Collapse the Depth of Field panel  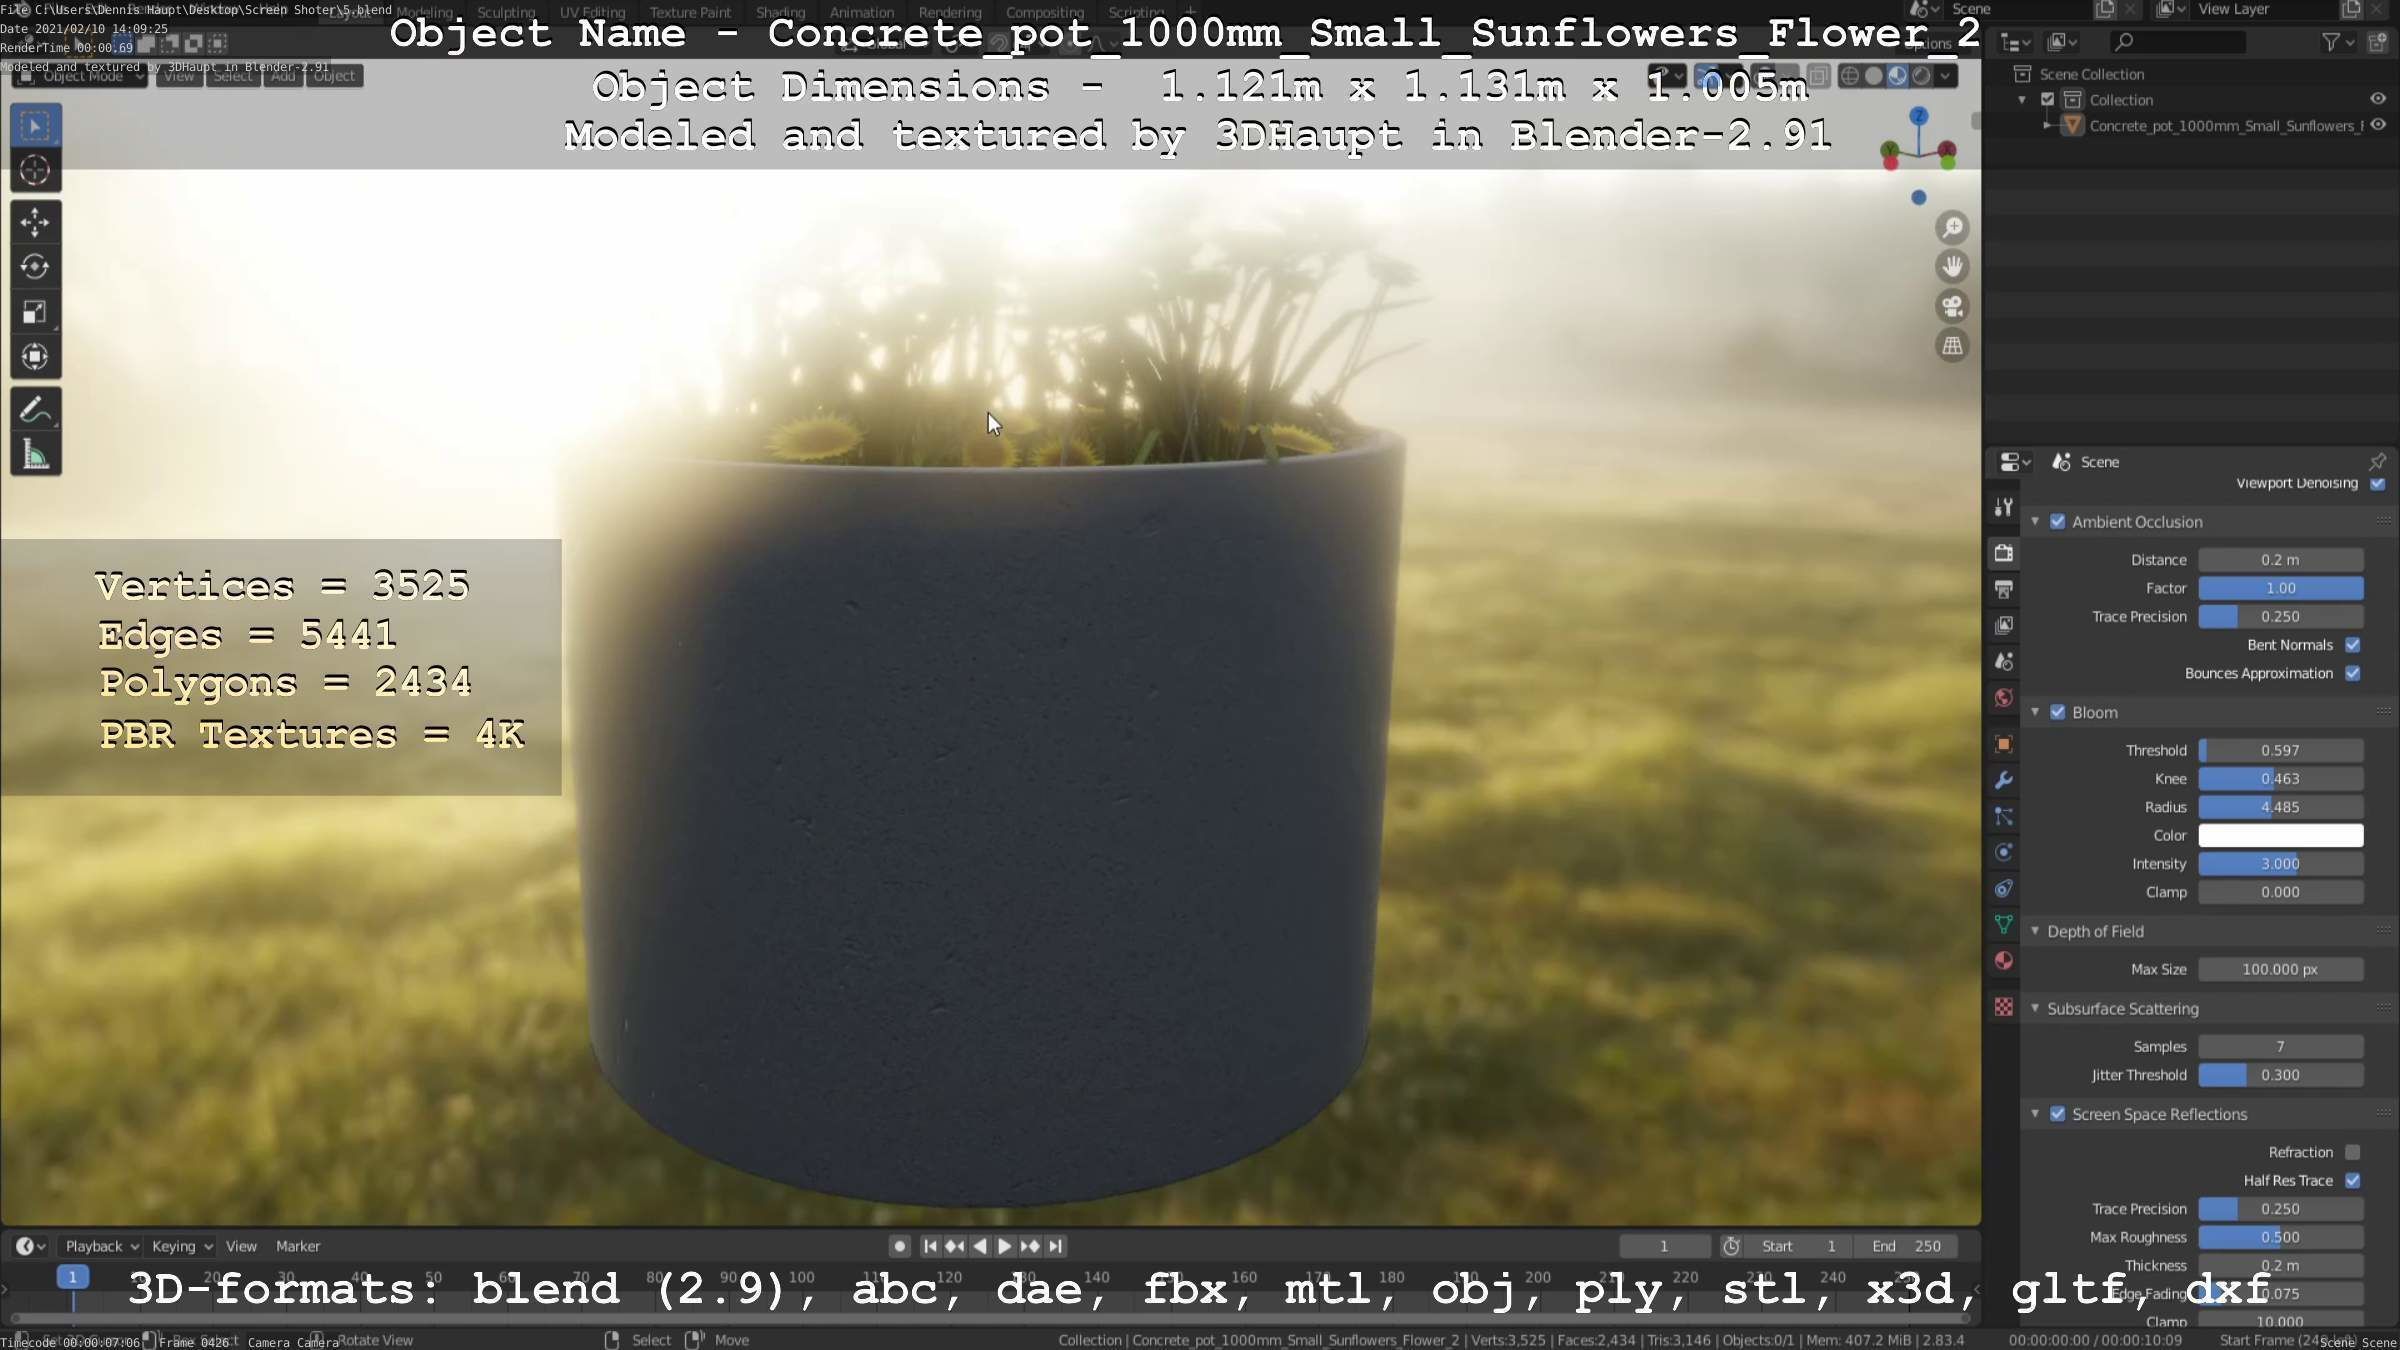tap(2035, 931)
